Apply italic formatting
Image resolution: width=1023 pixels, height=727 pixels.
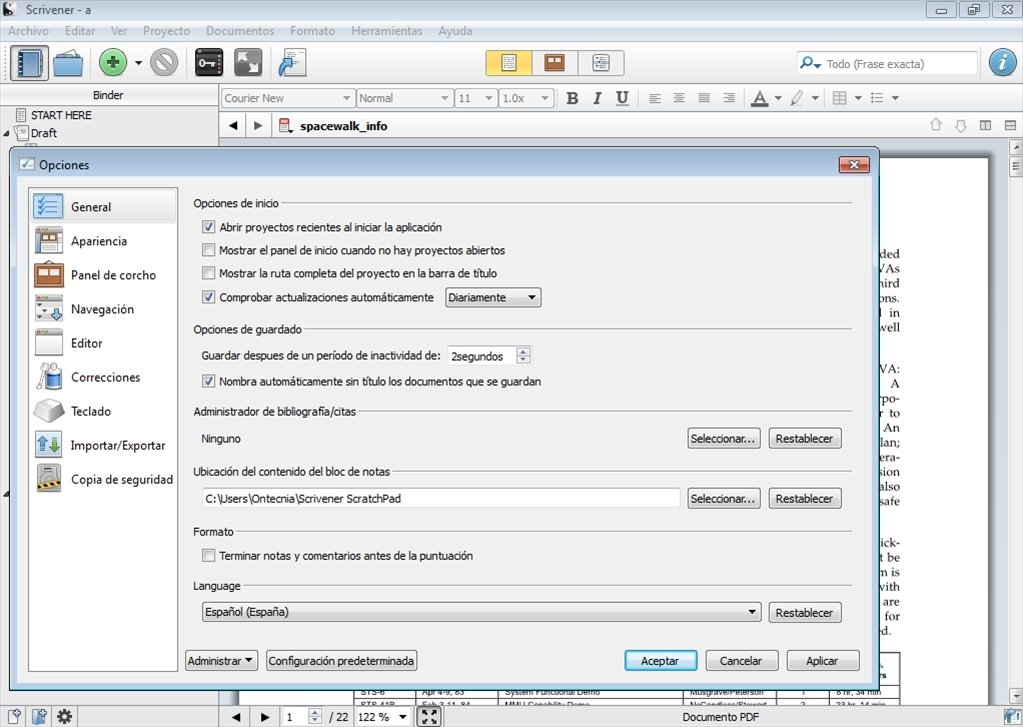pyautogui.click(x=597, y=98)
